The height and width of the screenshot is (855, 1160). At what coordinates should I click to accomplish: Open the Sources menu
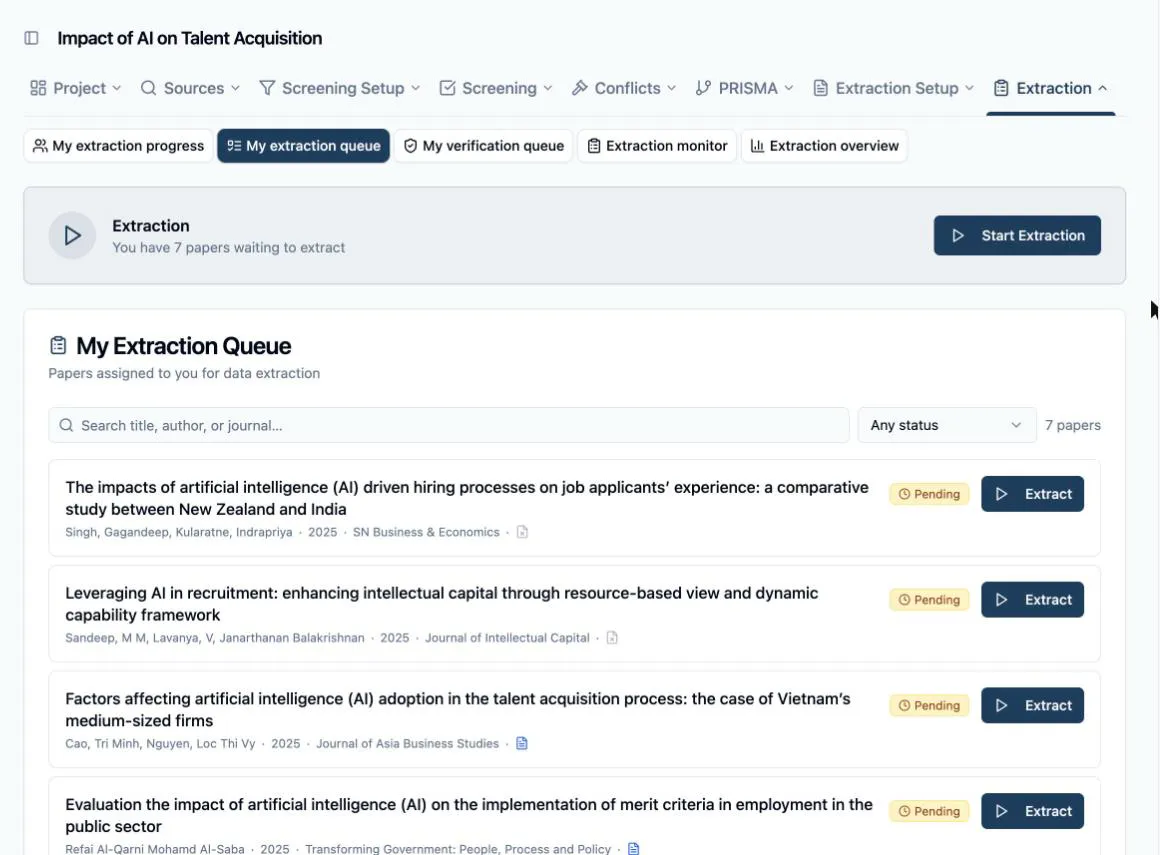point(190,88)
